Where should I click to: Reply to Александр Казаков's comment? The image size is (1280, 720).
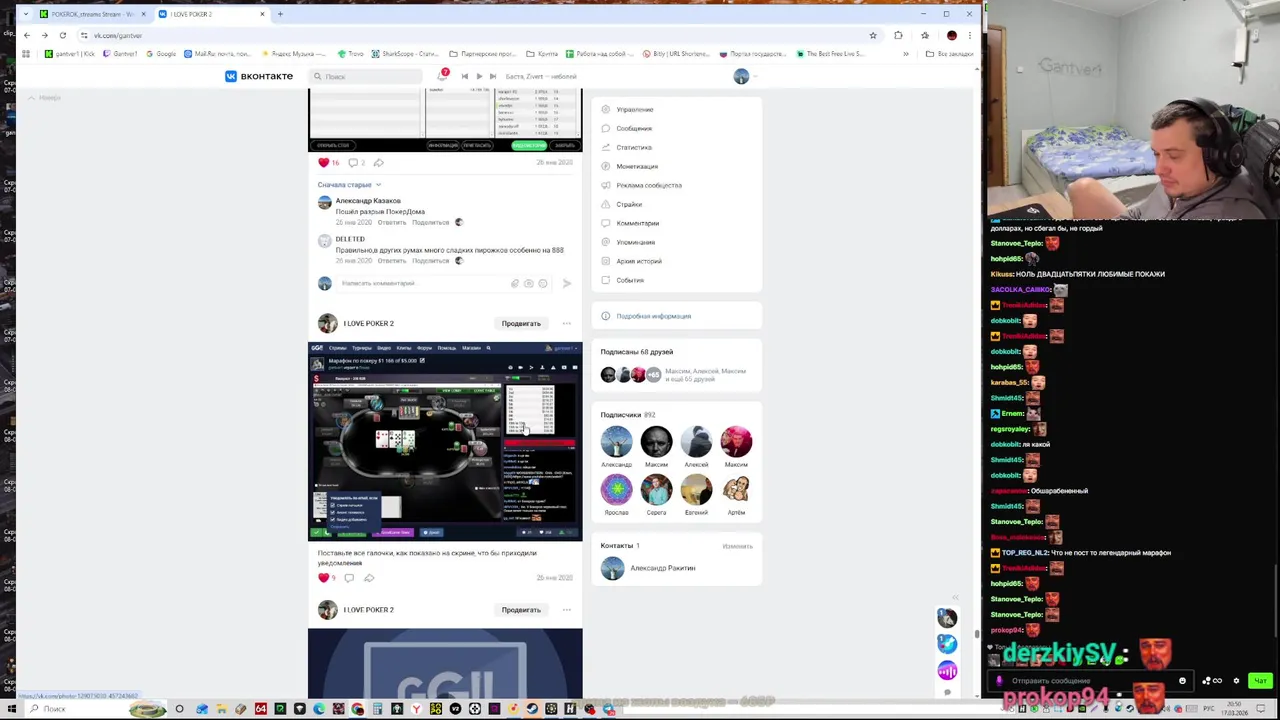pyautogui.click(x=392, y=222)
